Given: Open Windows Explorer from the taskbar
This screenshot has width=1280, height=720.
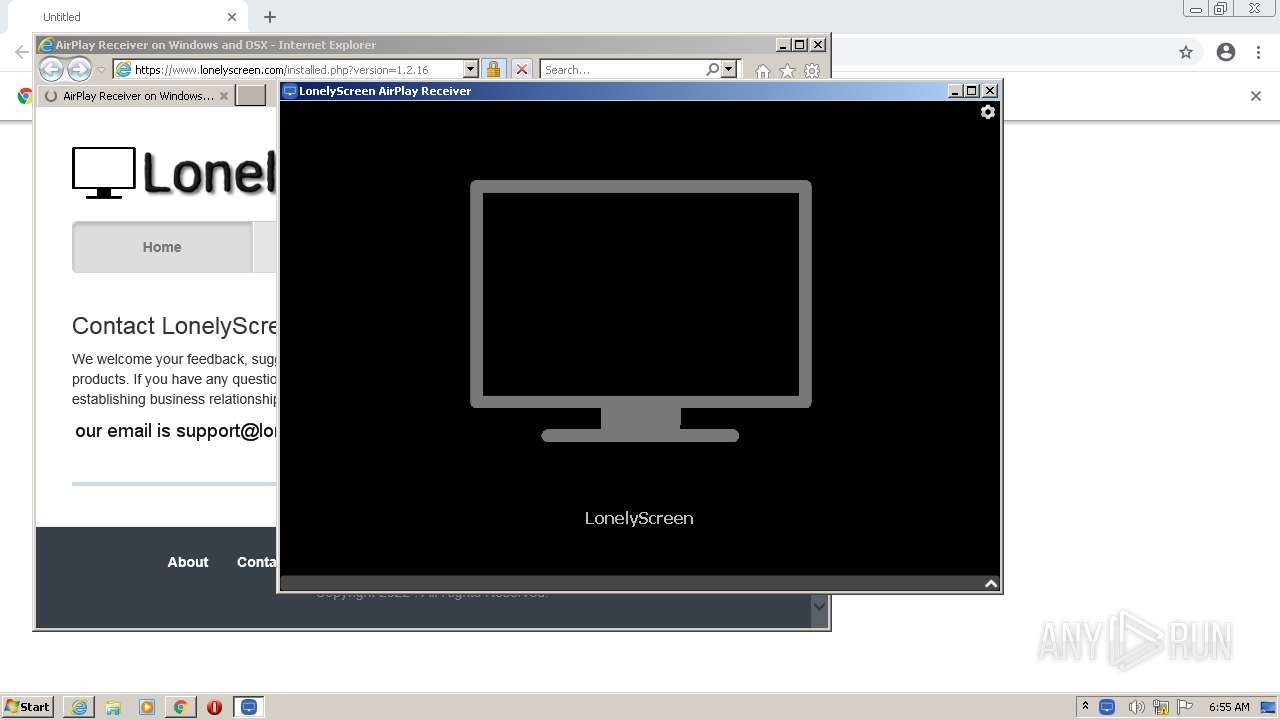Looking at the screenshot, I should (x=113, y=707).
